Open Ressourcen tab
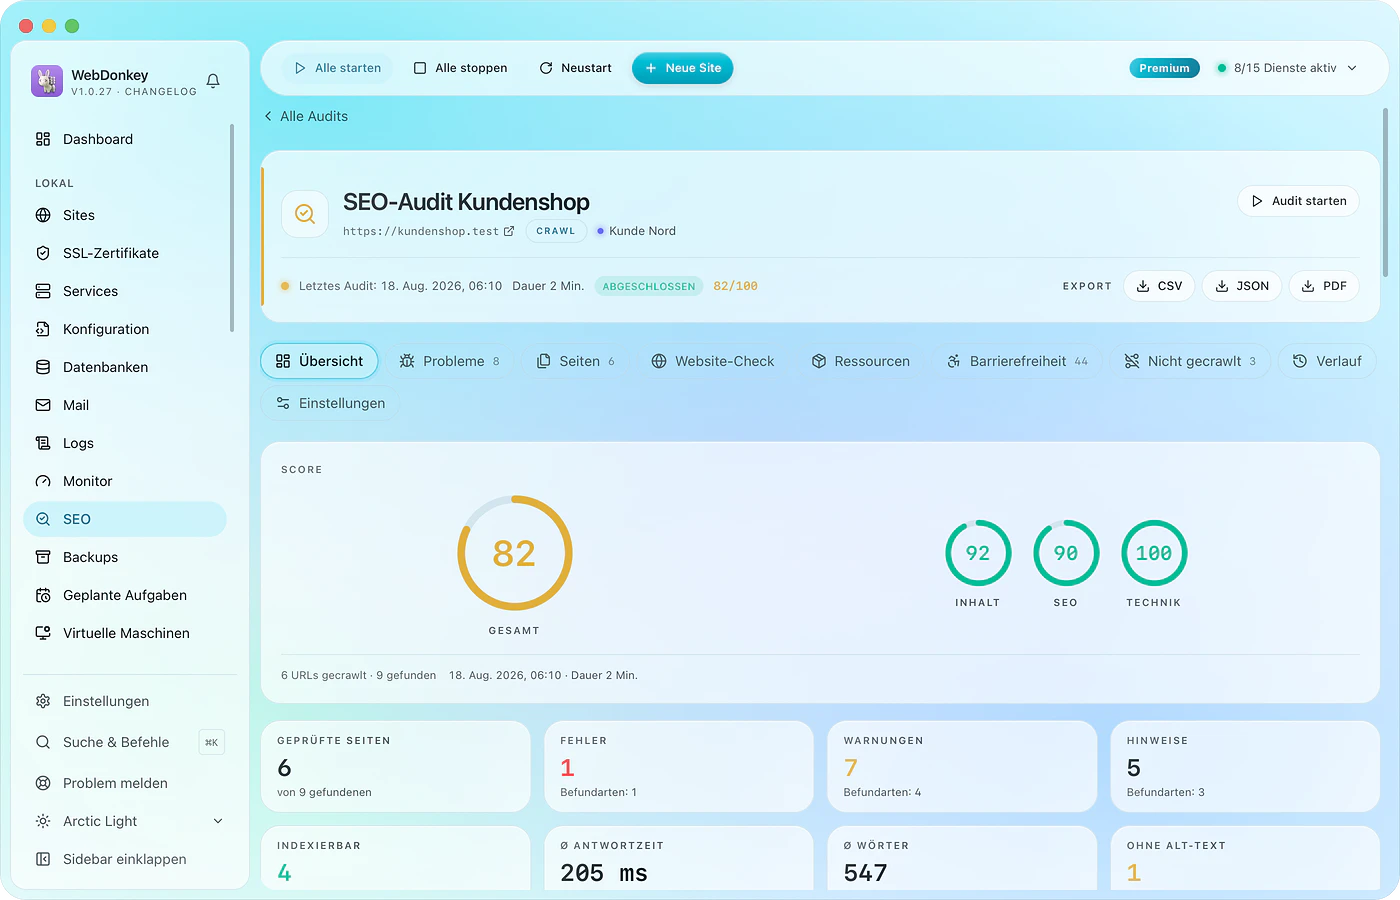The image size is (1400, 900). (860, 361)
